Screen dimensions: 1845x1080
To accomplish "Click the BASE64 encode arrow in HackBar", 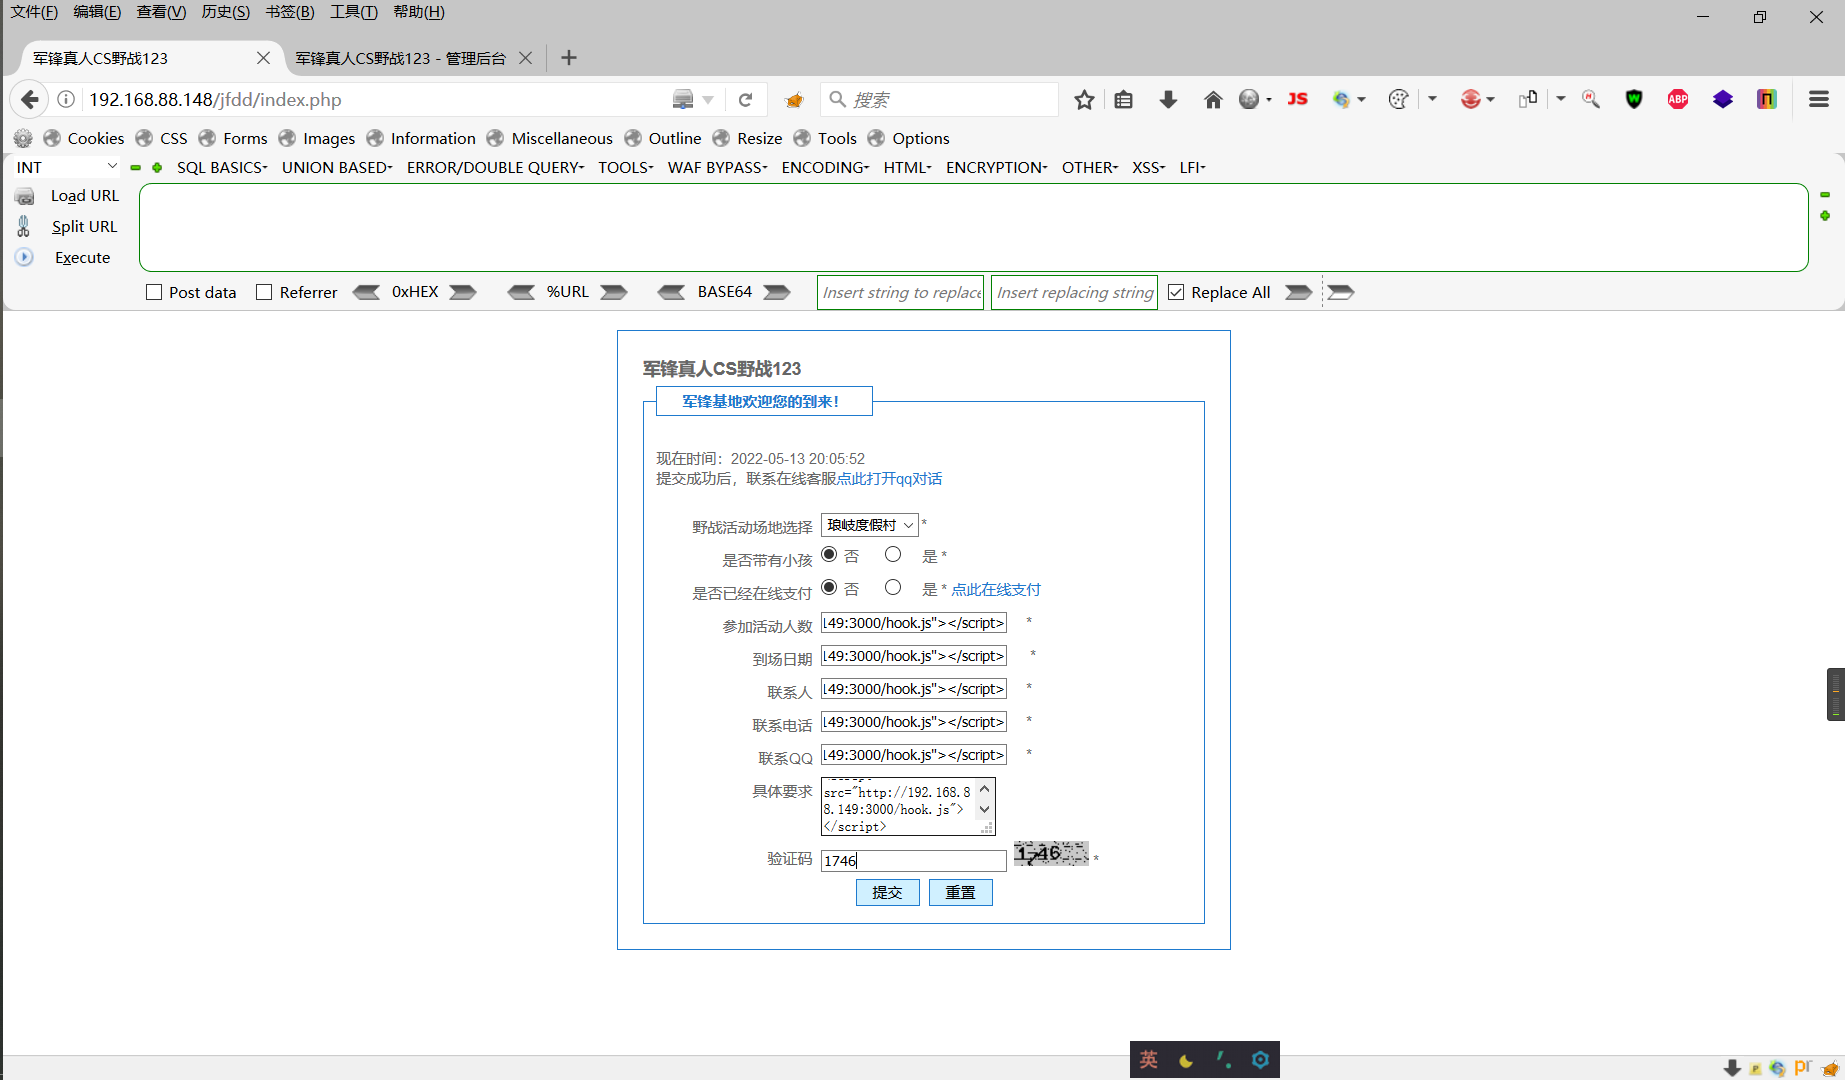I will point(777,291).
